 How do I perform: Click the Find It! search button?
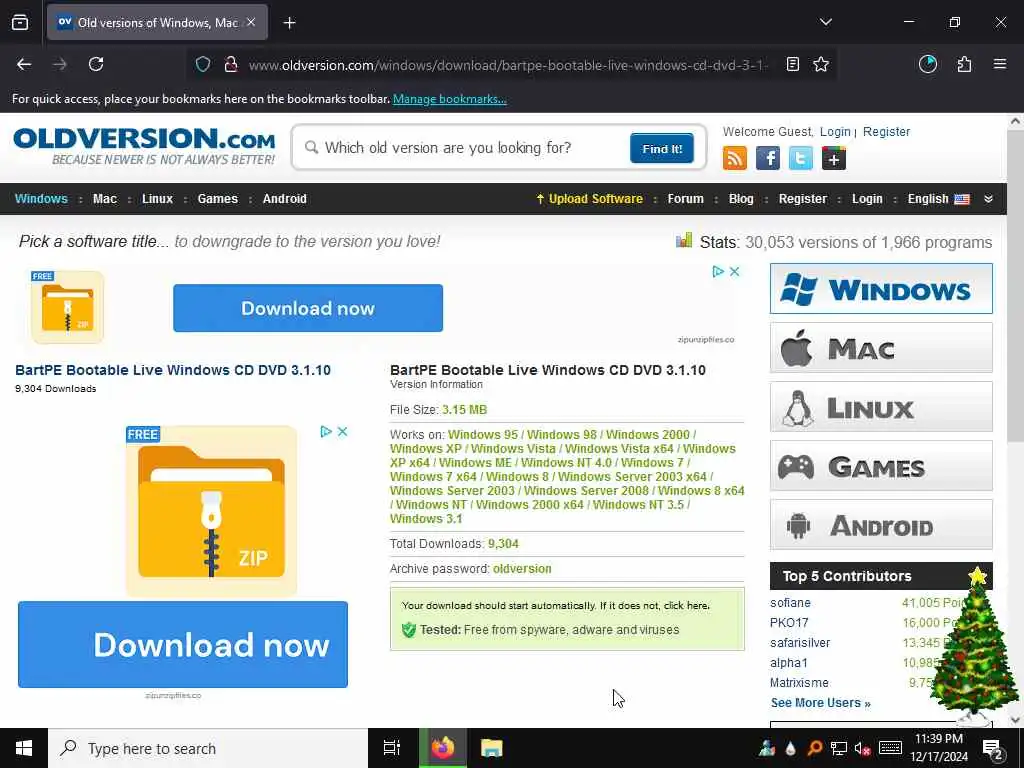point(662,148)
